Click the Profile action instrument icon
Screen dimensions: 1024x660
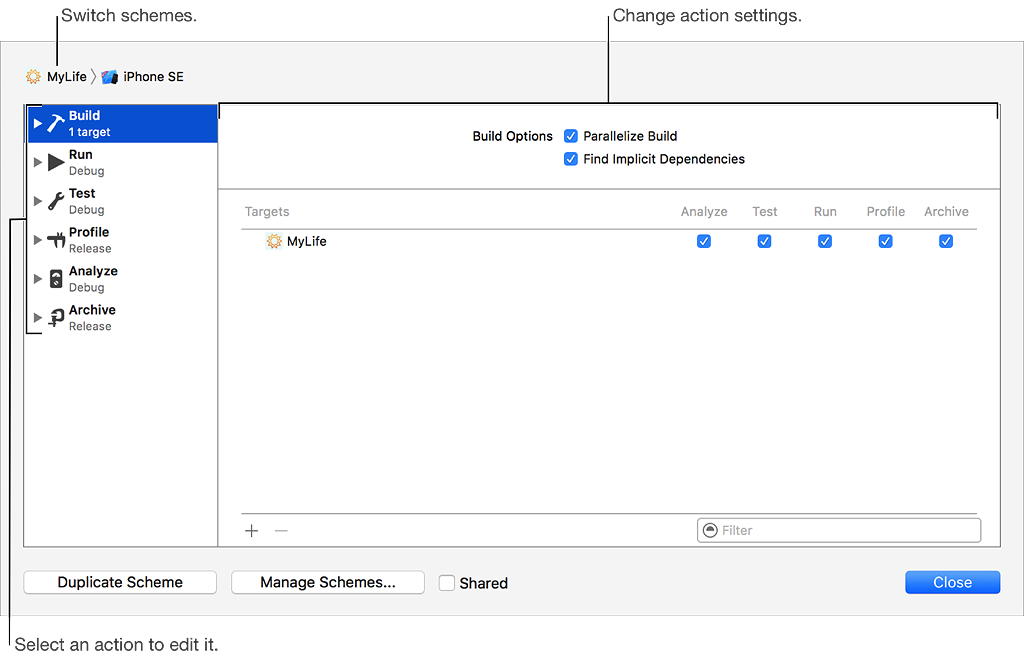[56, 240]
